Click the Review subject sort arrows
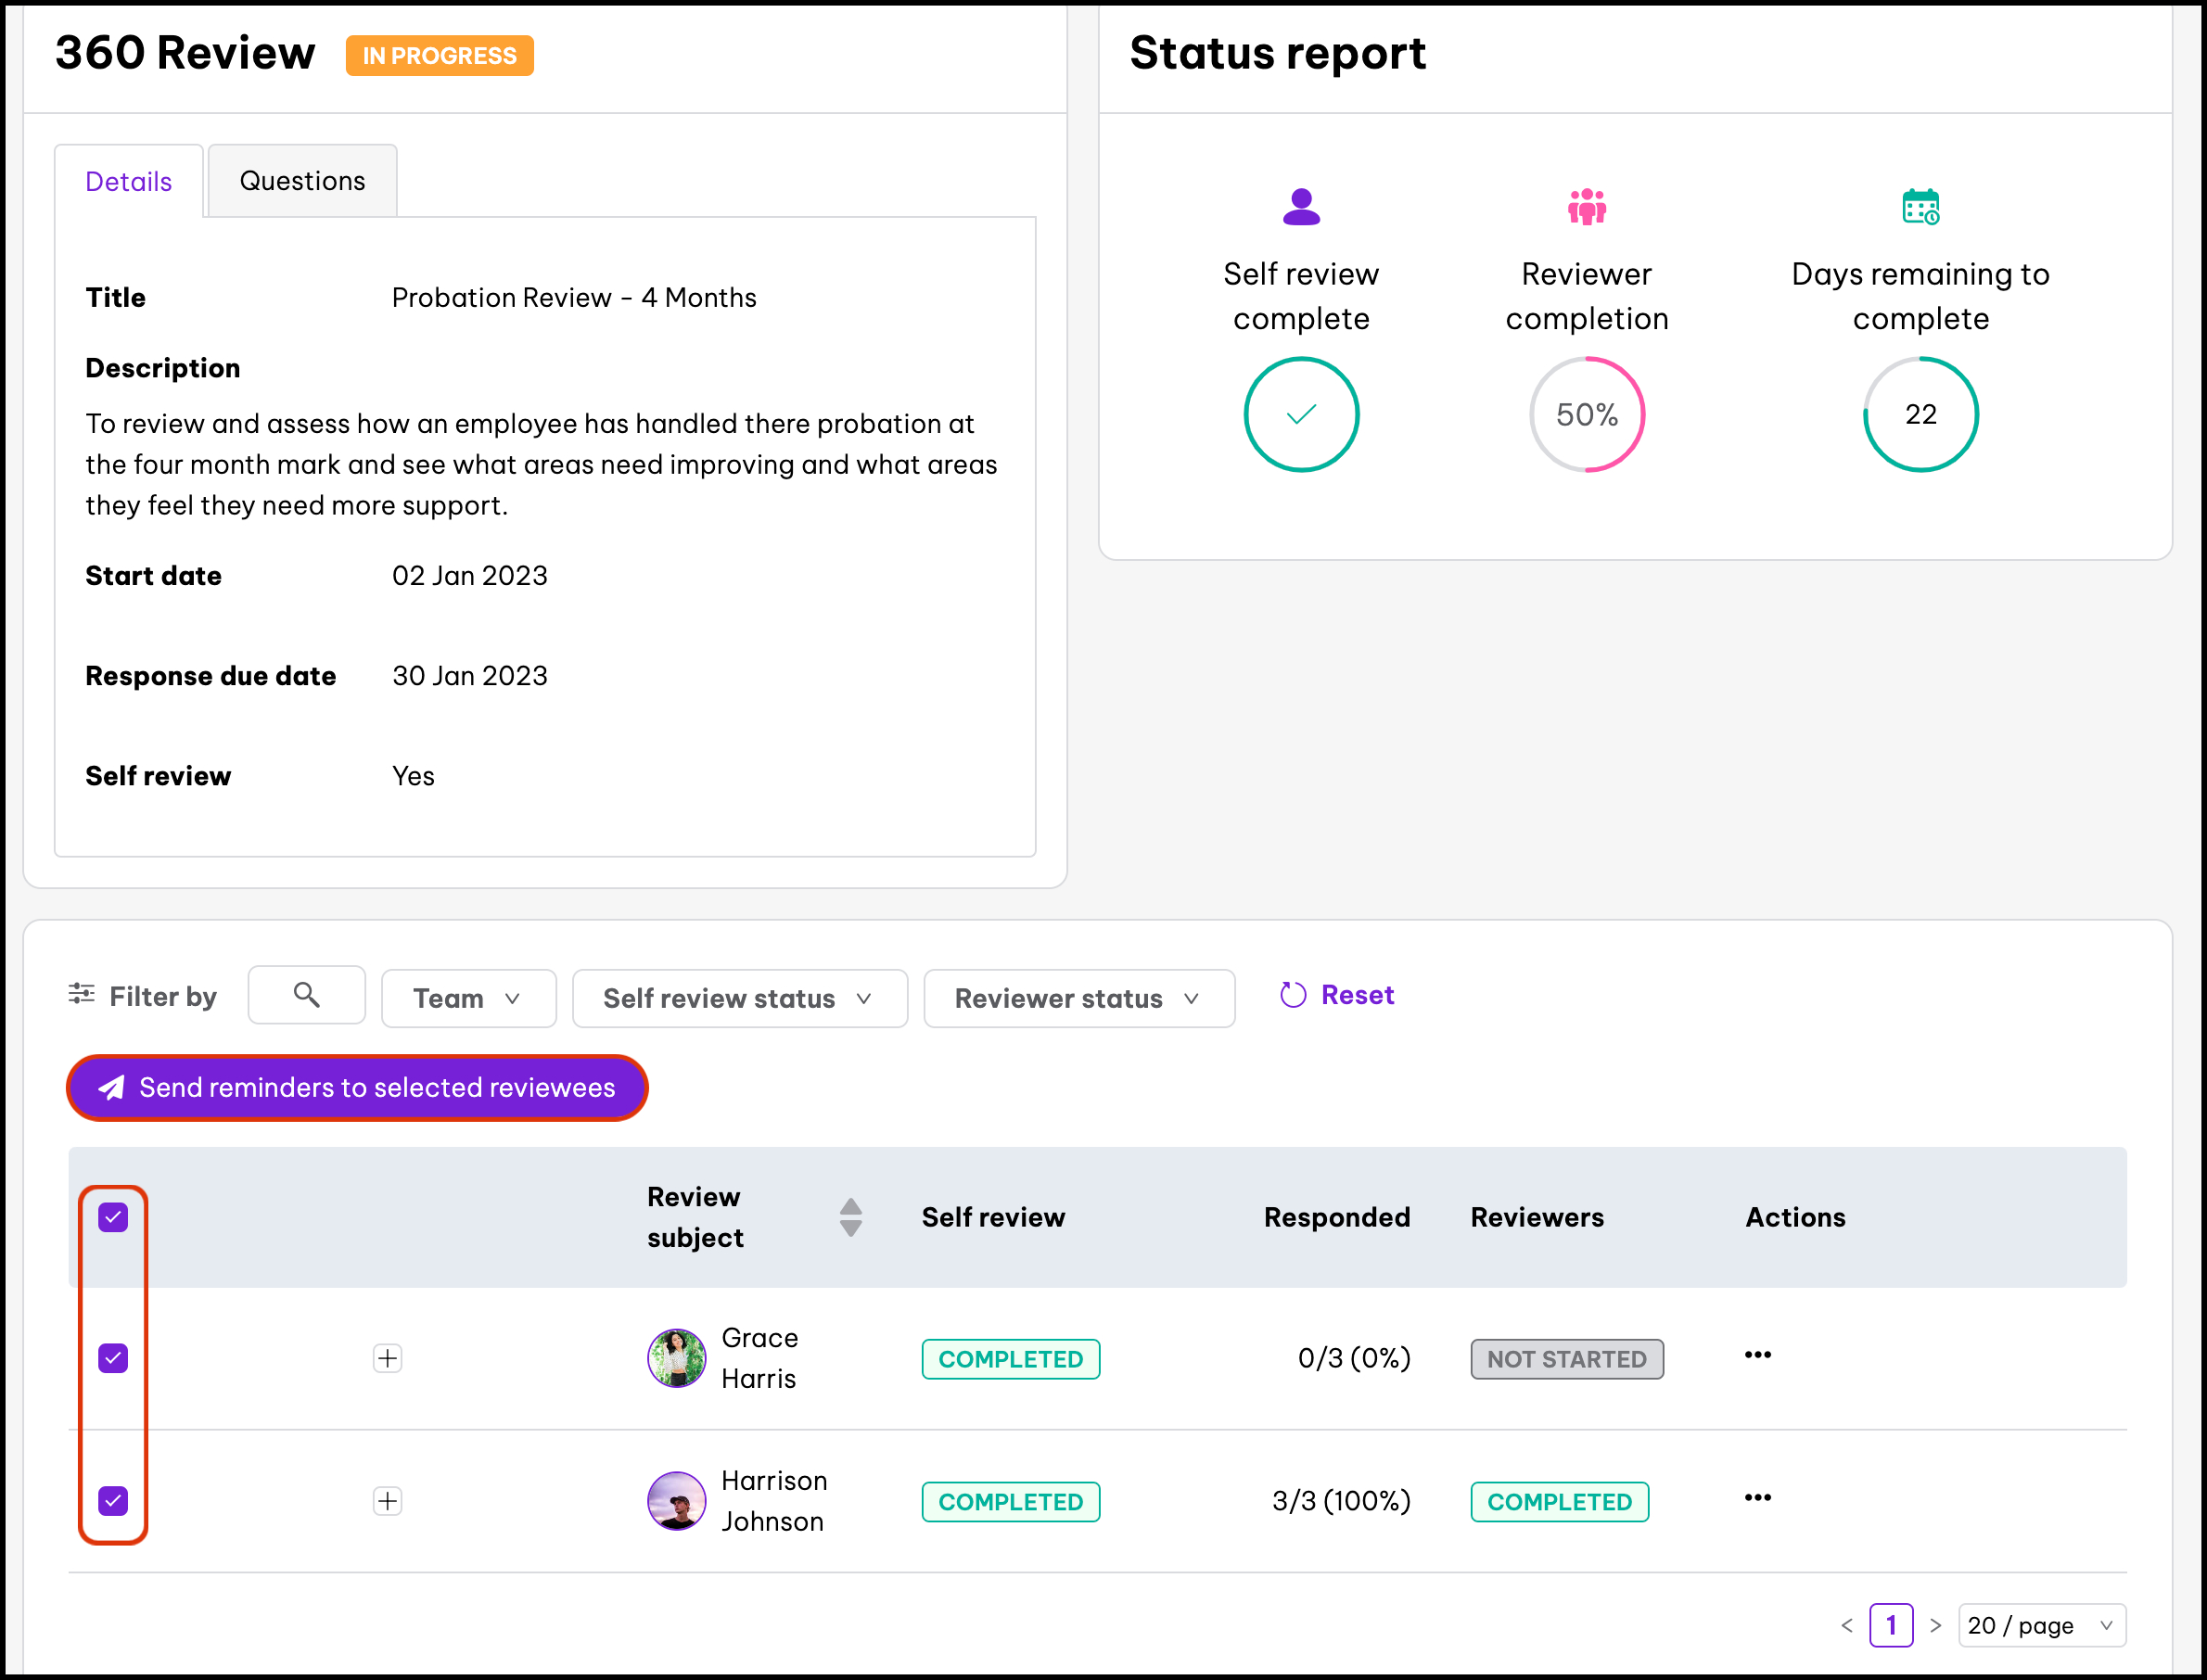This screenshot has height=1680, width=2207. (850, 1217)
